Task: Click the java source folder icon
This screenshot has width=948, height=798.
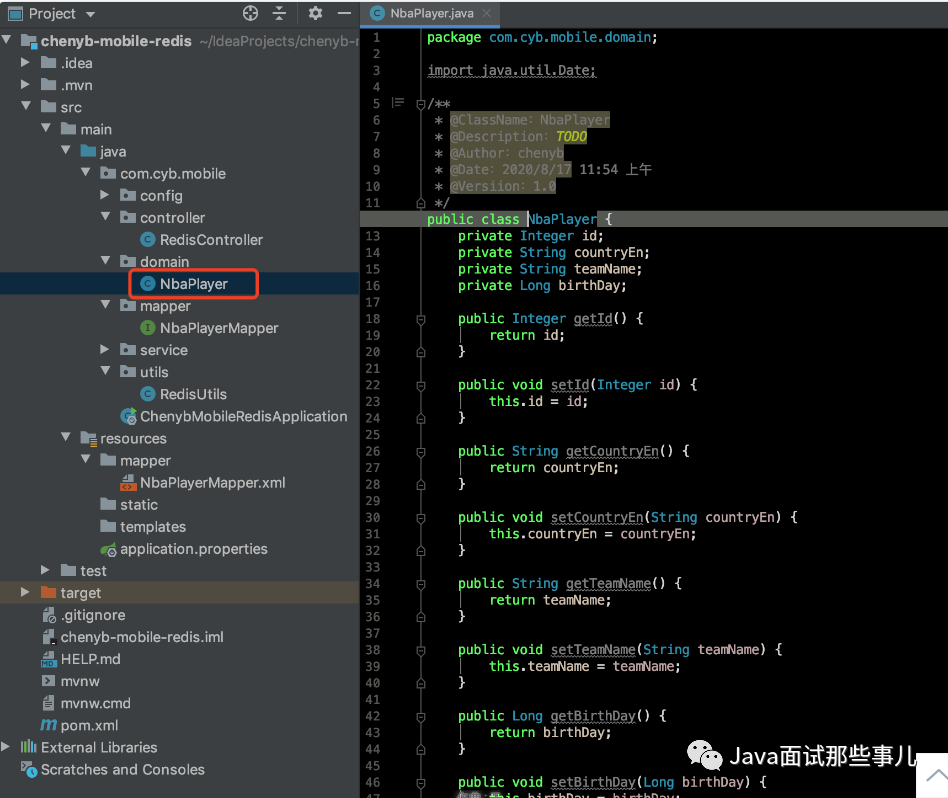Action: (x=88, y=151)
